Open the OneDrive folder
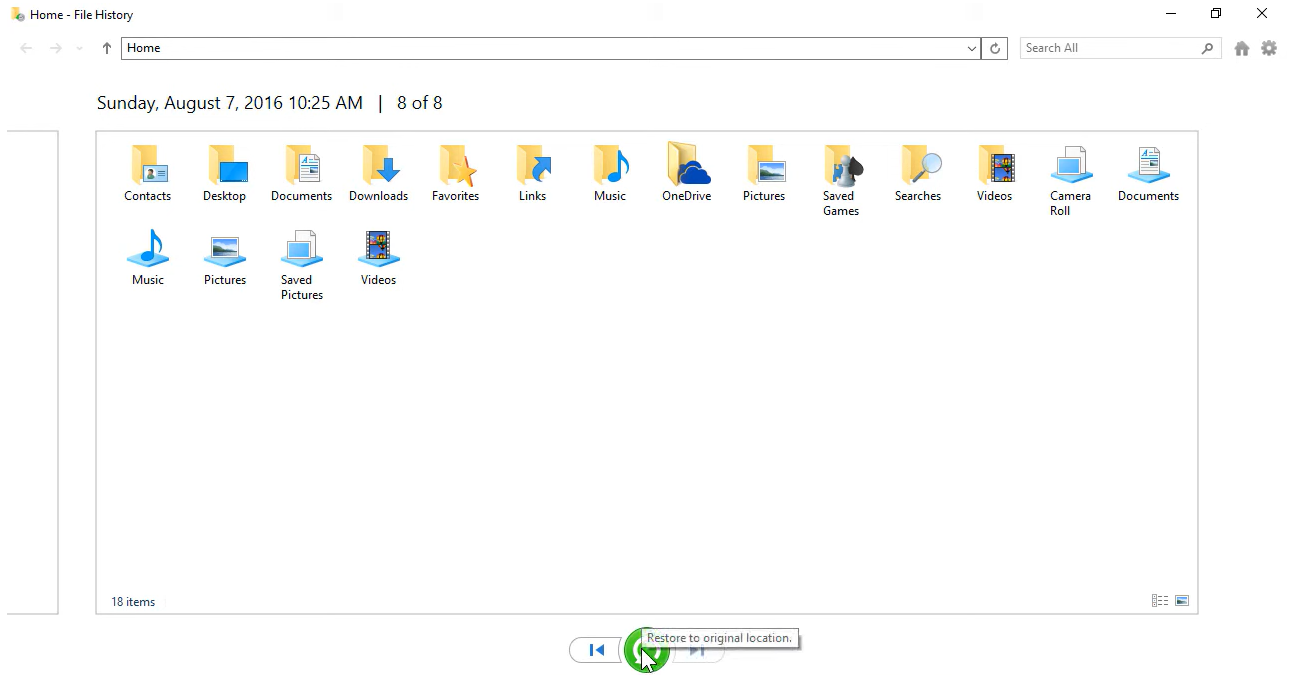Viewport: 1290px width, 675px height. click(686, 172)
